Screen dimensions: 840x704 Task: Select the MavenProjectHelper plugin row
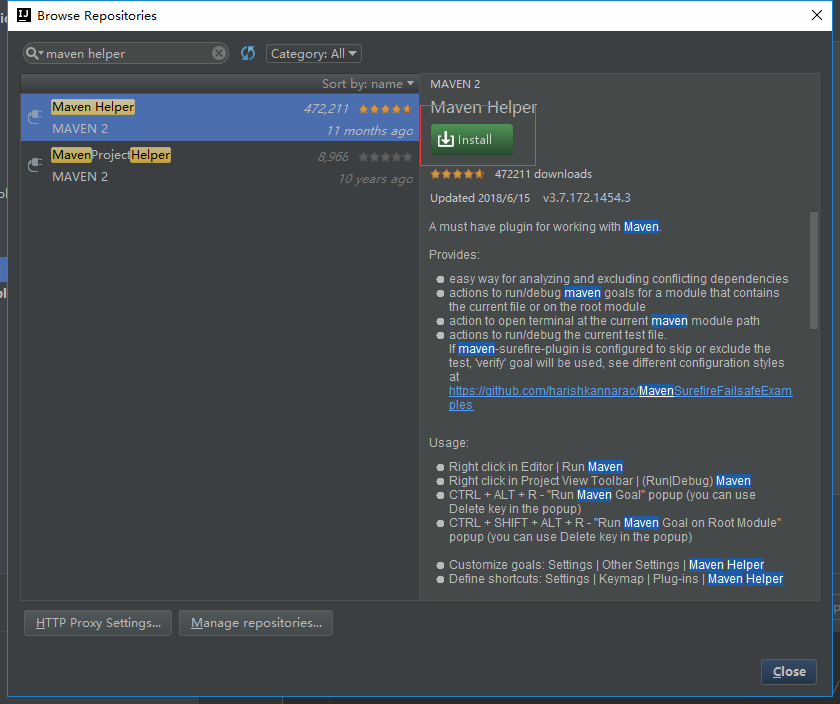220,165
